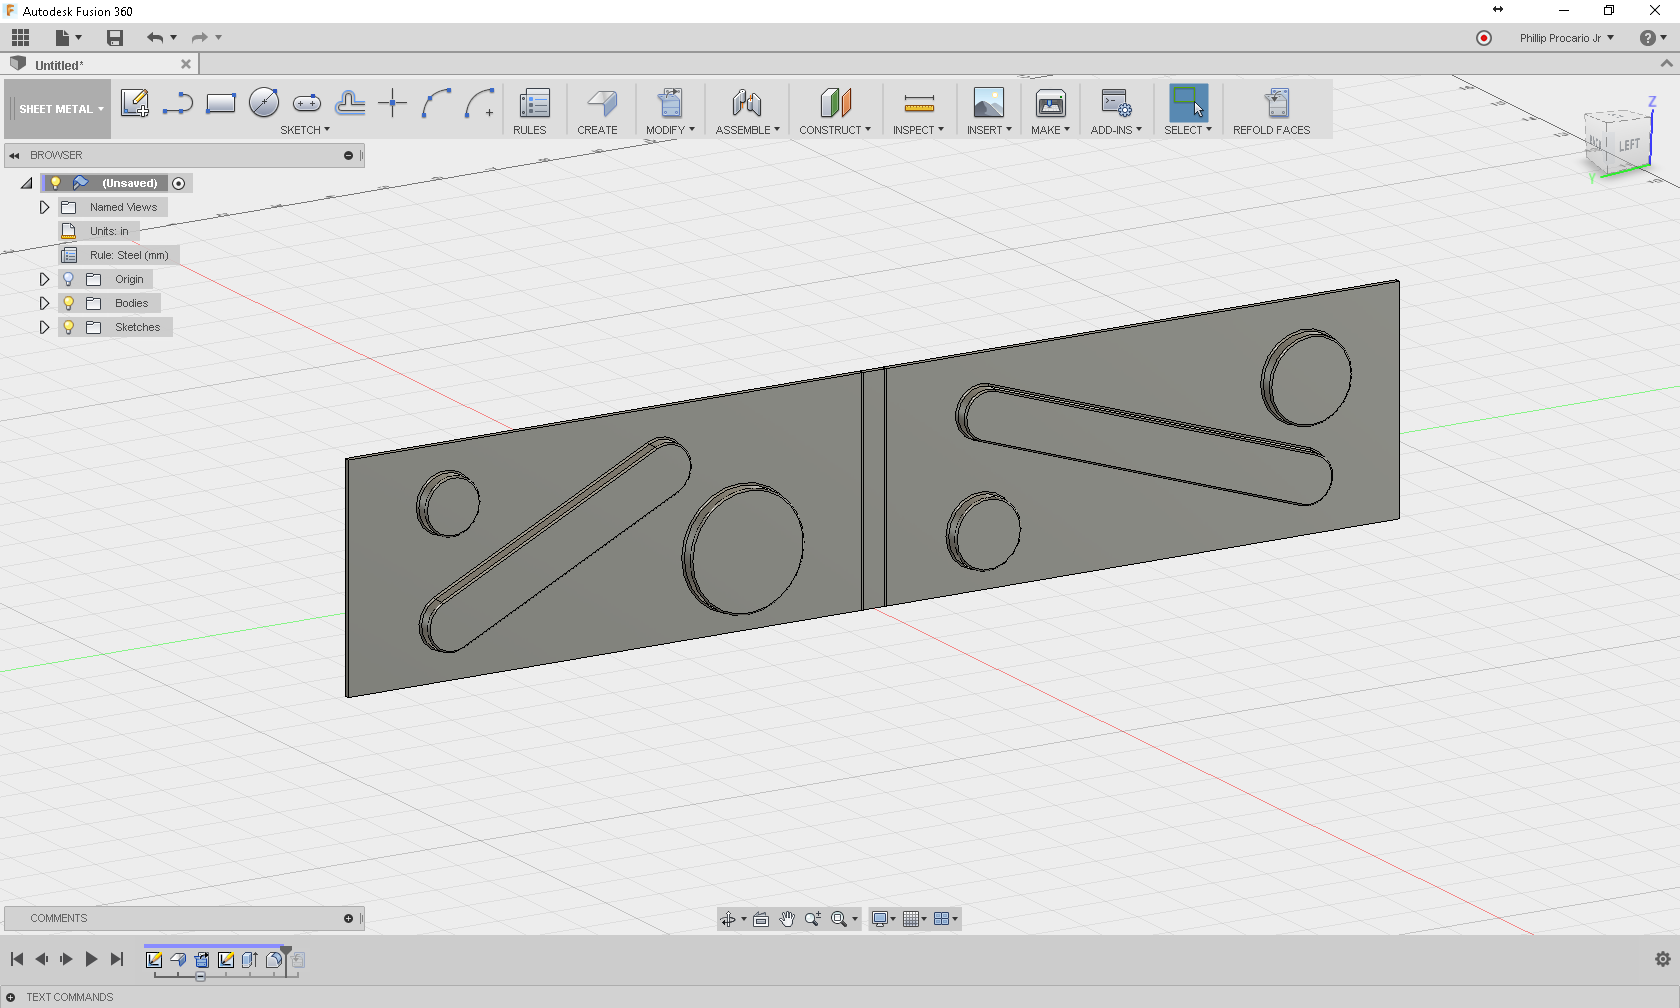Expand the Origin tree node
This screenshot has width=1680, height=1008.
coord(44,279)
